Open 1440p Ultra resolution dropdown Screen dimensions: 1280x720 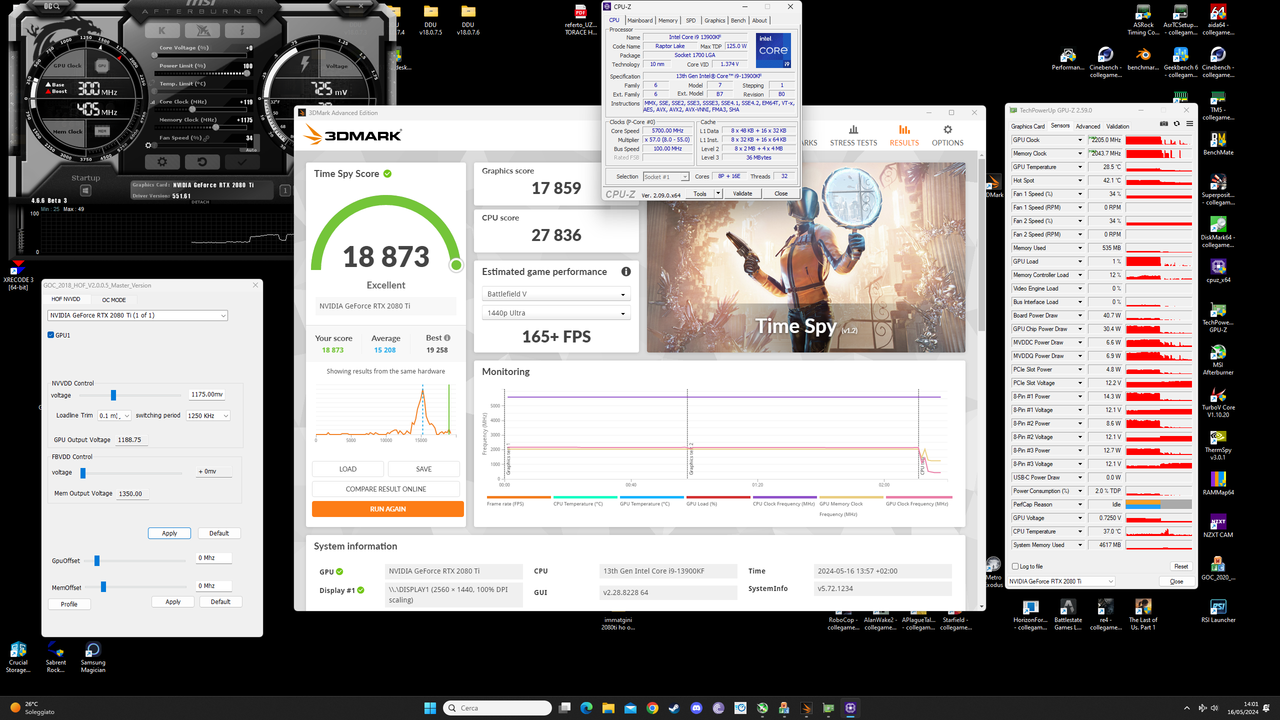(x=556, y=314)
